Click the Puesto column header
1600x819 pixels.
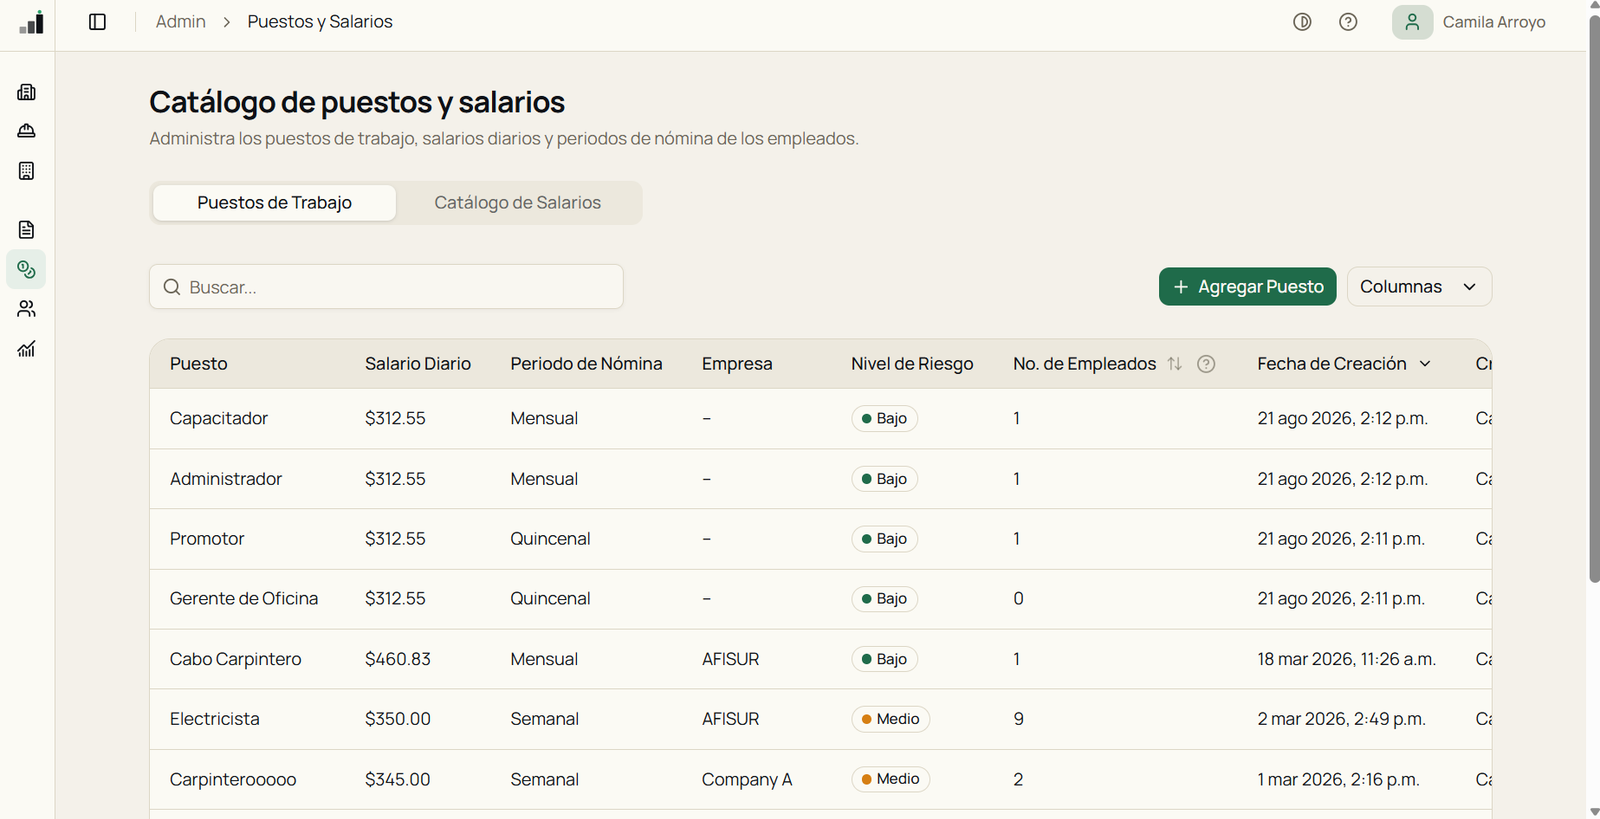[199, 364]
